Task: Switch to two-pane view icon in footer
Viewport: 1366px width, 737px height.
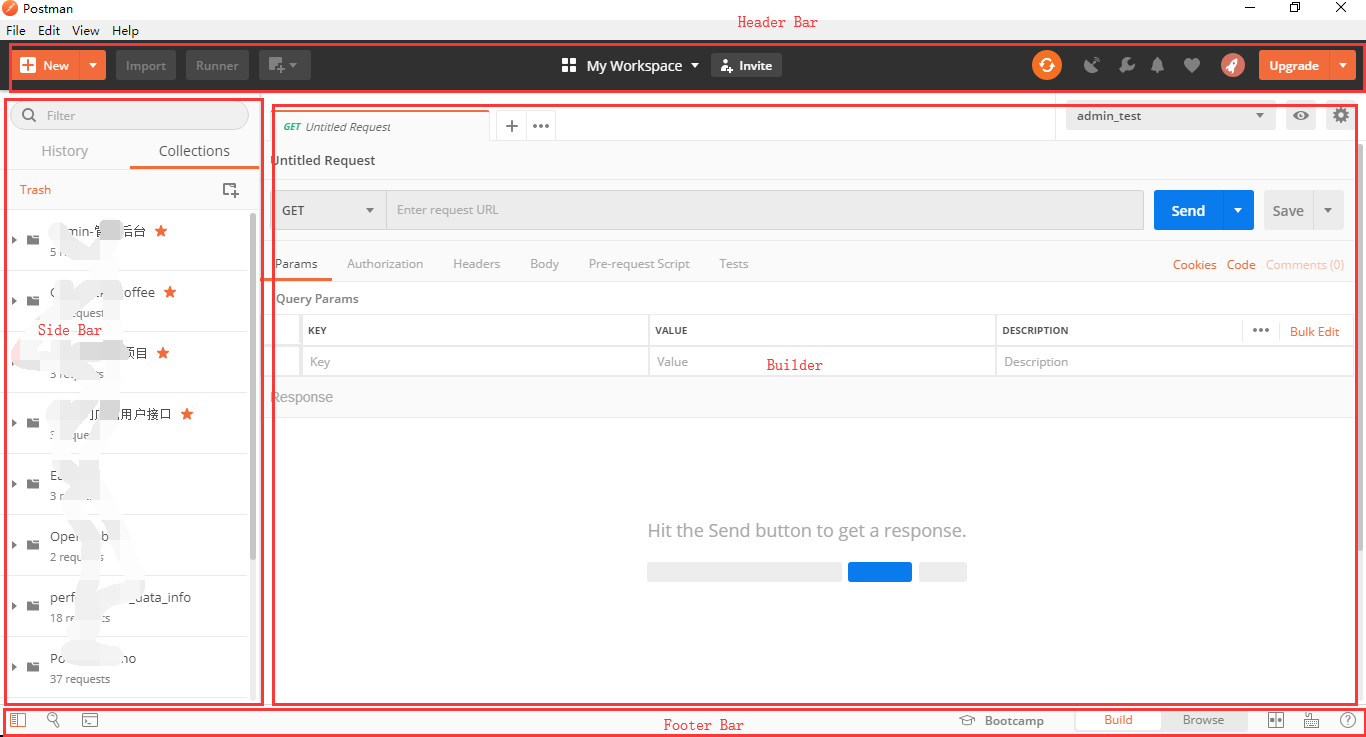Action: click(x=1276, y=720)
